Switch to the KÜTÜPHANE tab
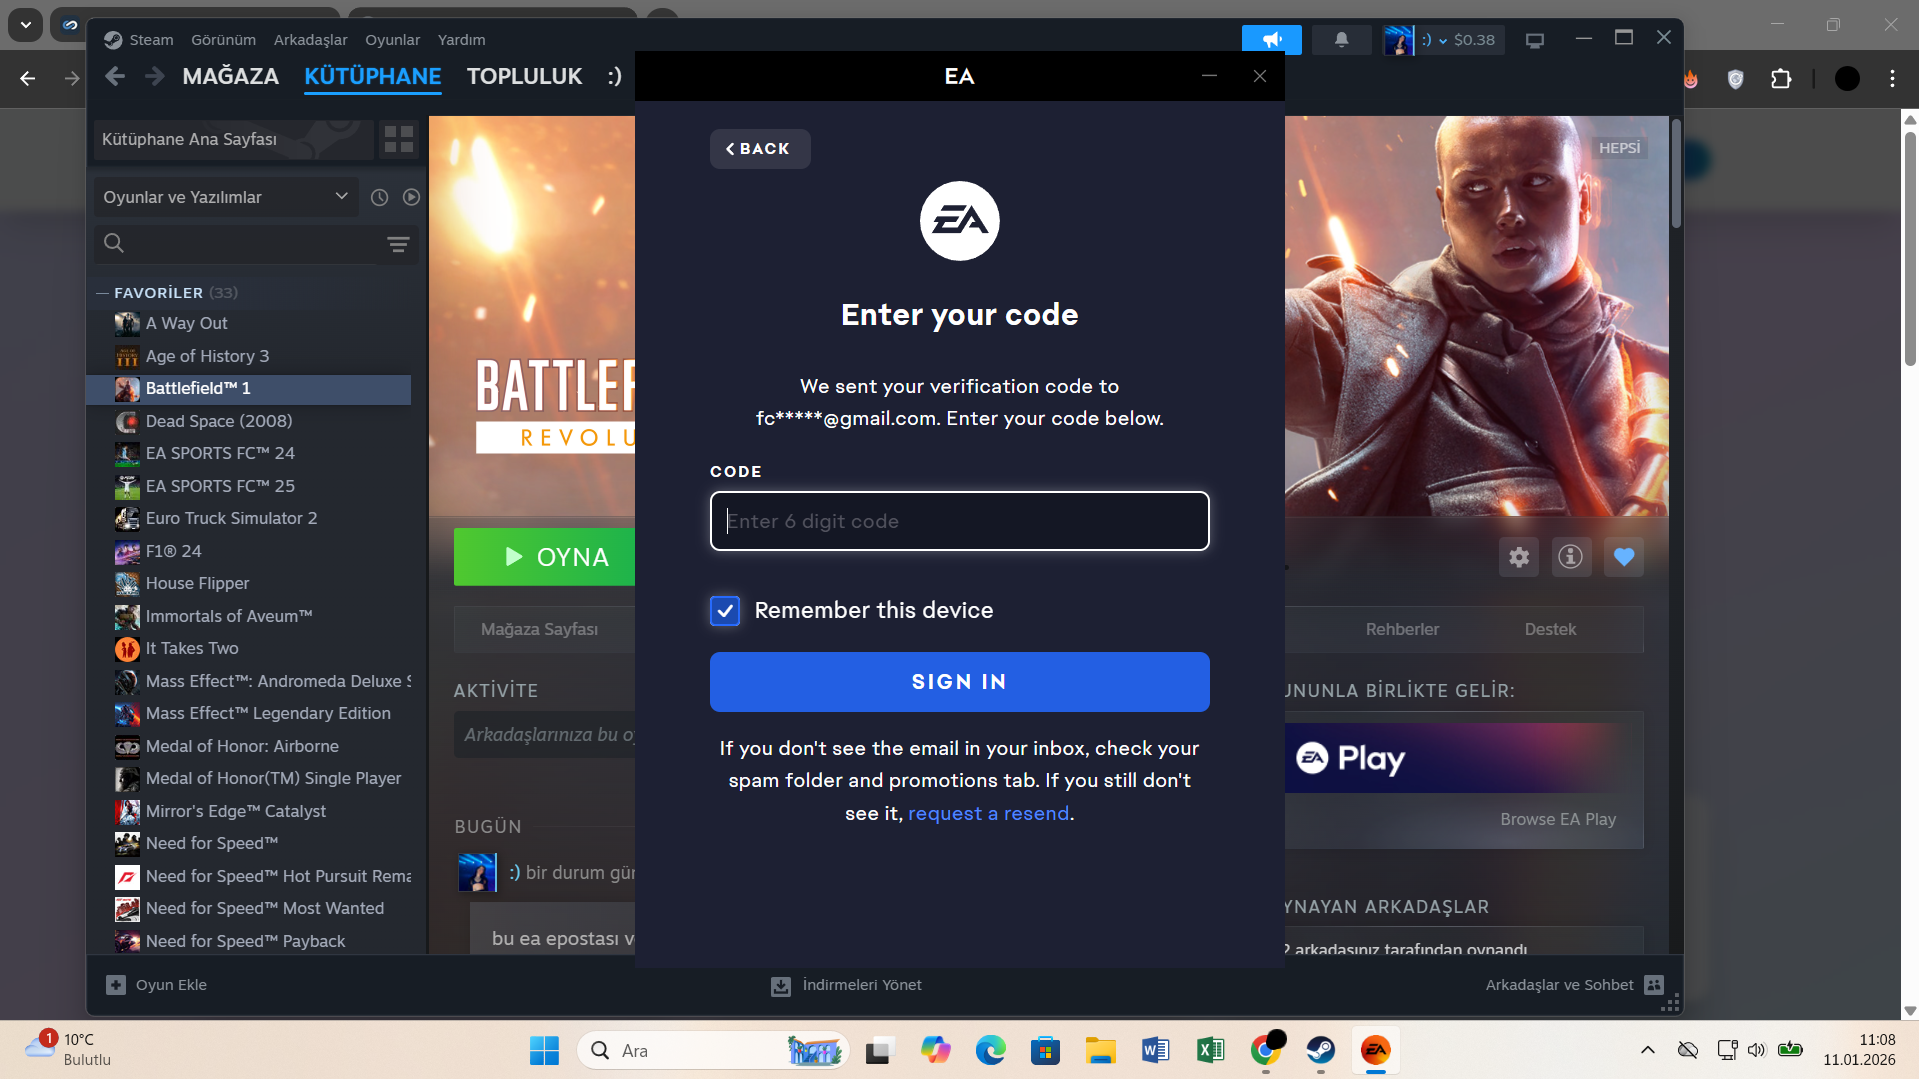 point(373,76)
